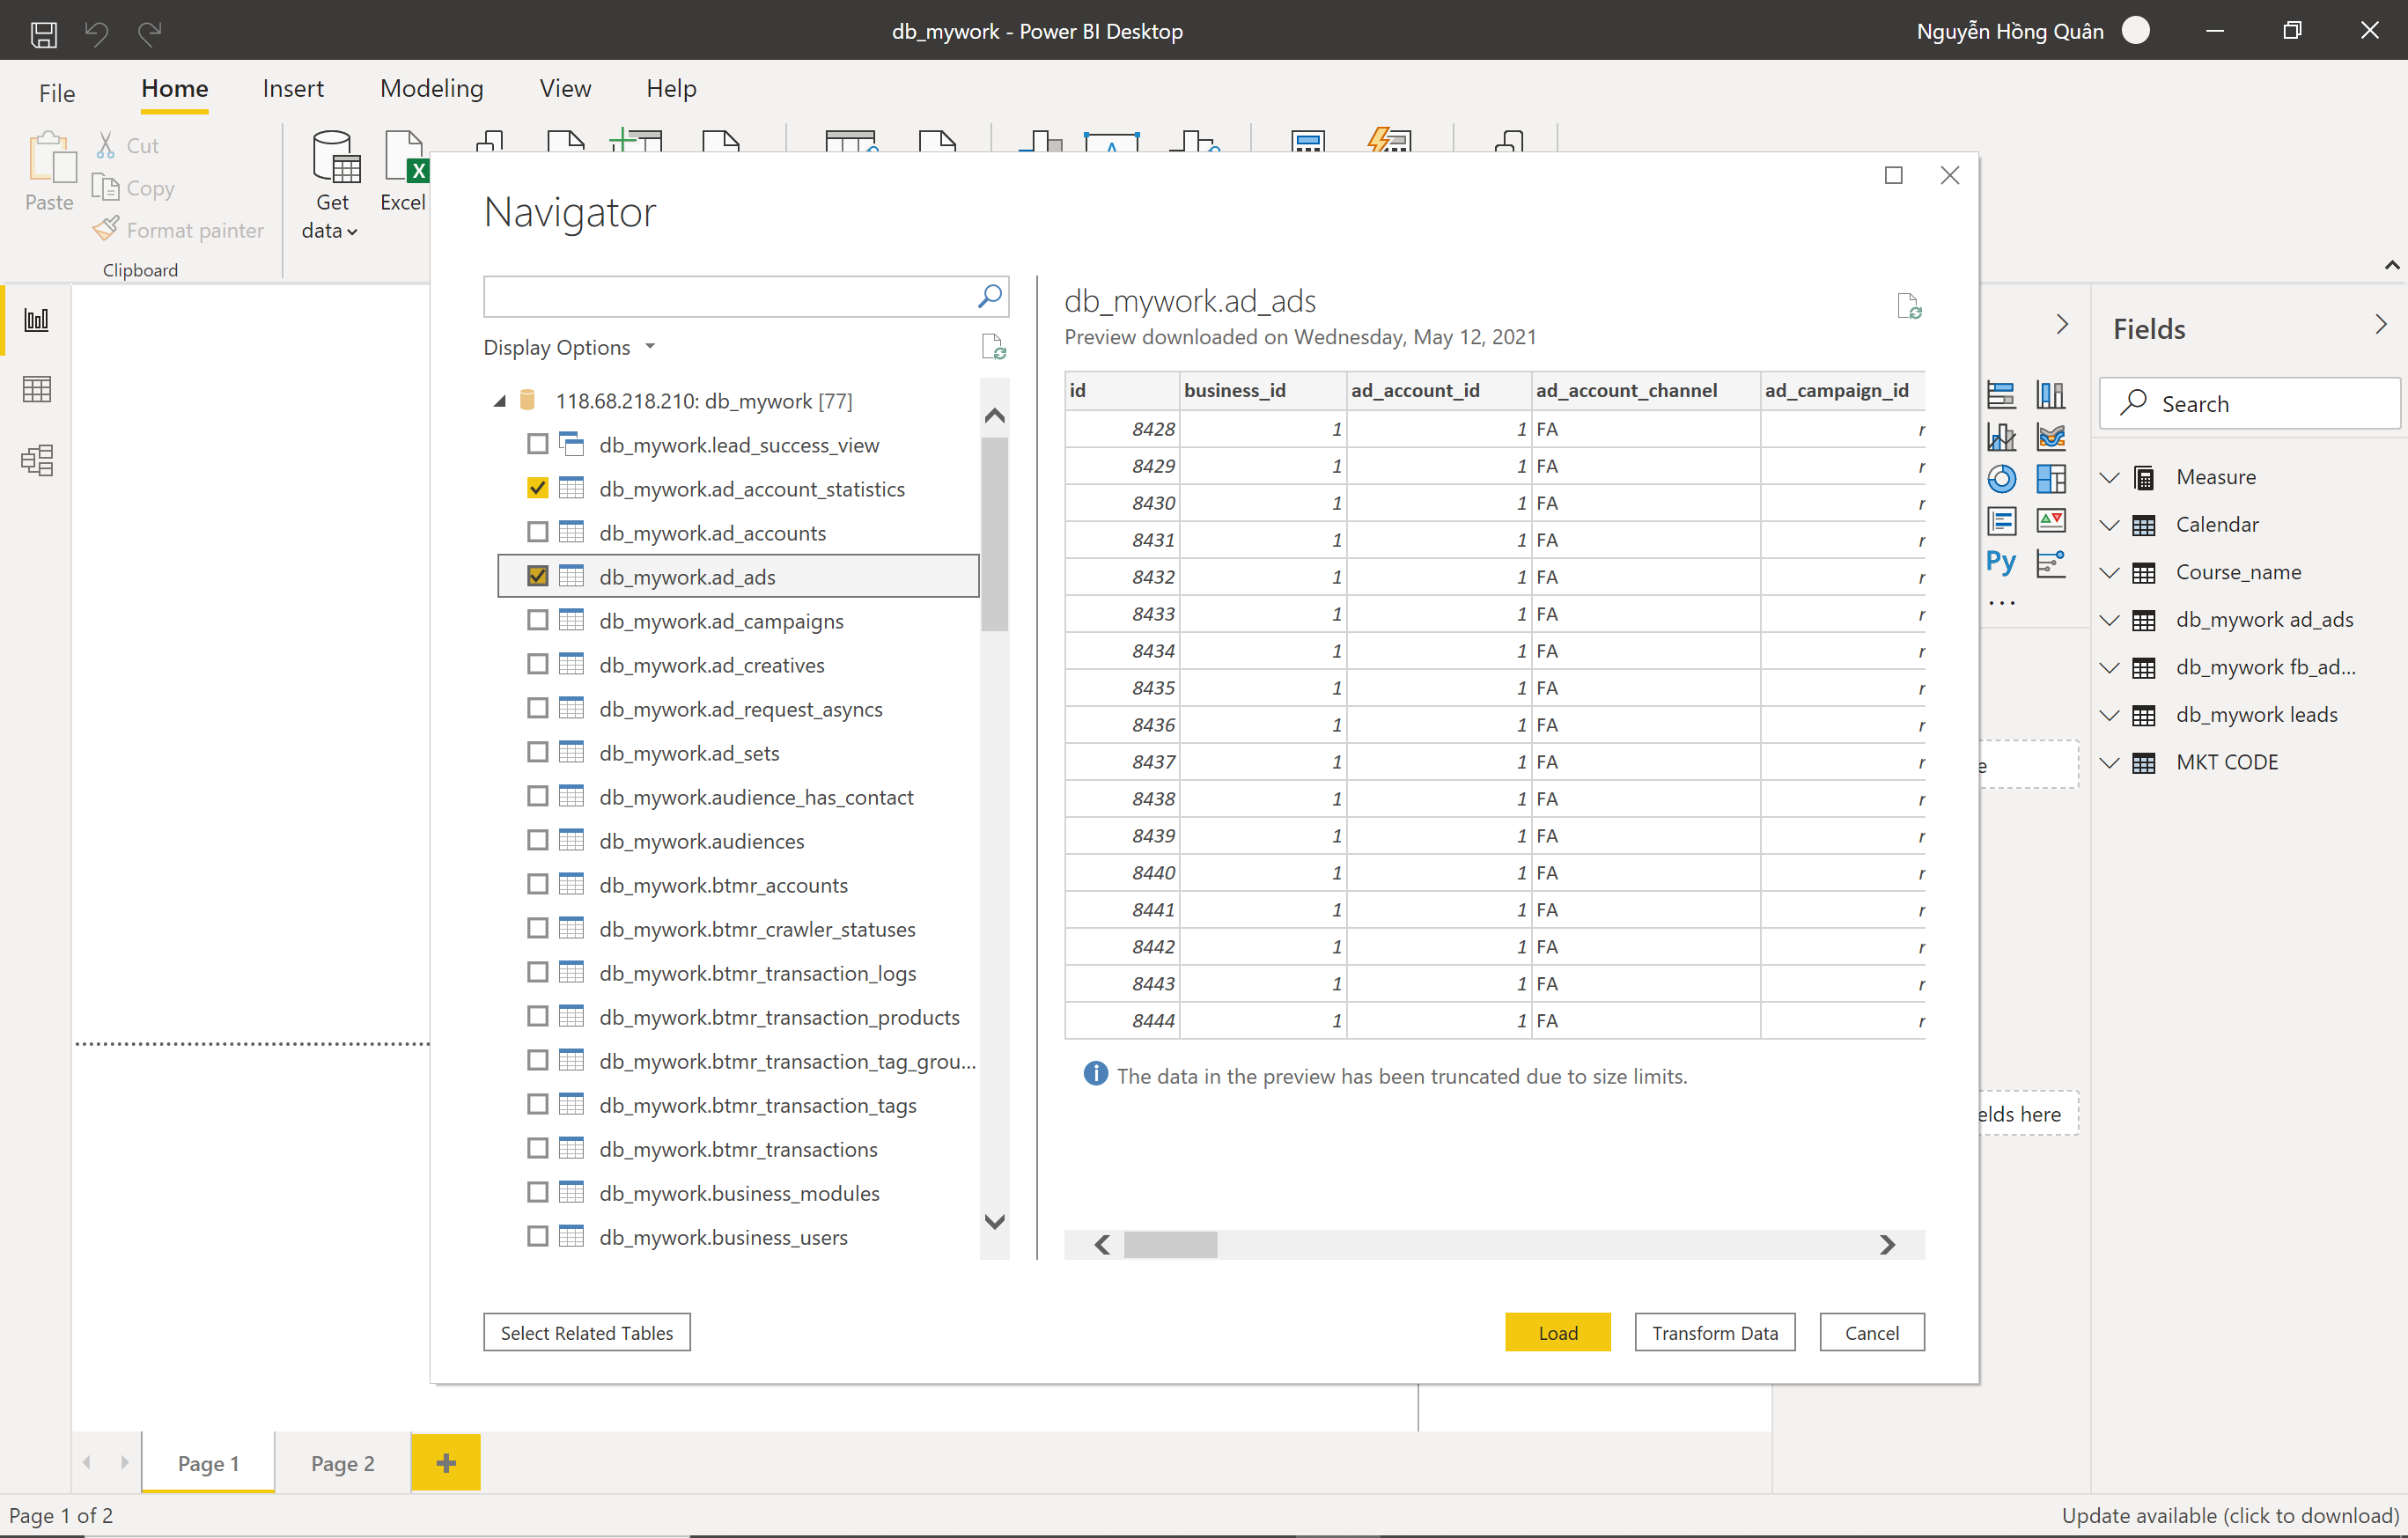Open Model view in left sidebar

point(37,460)
